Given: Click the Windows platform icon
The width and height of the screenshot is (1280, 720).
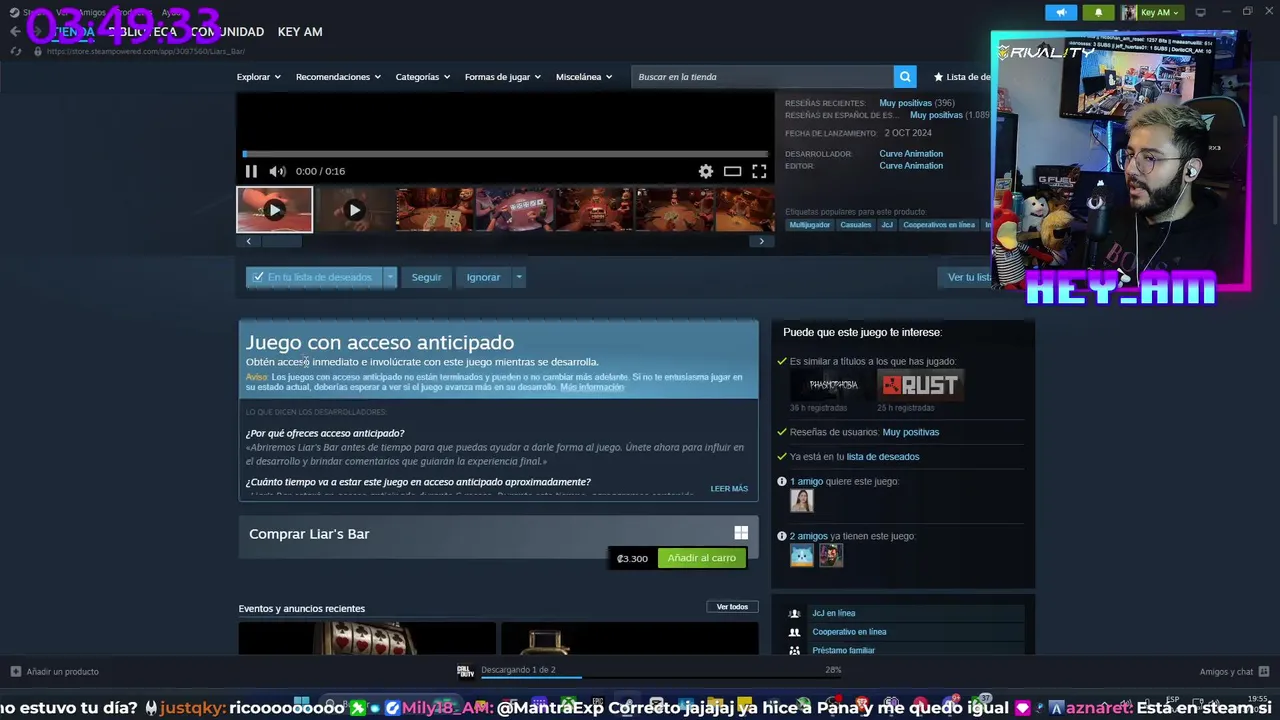Looking at the screenshot, I should point(741,533).
